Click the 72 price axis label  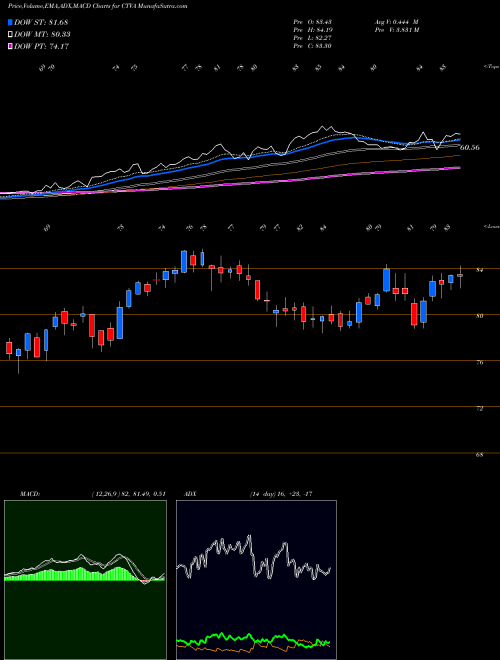tap(481, 408)
